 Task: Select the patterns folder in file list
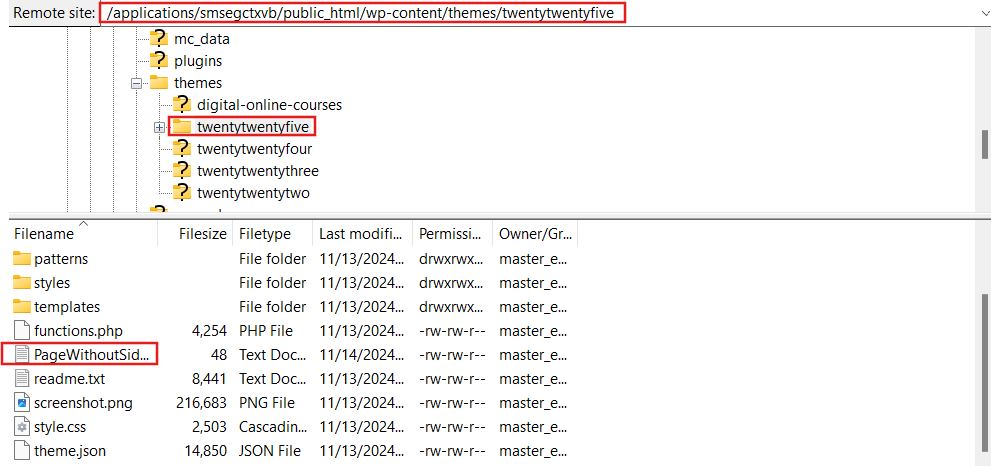click(x=61, y=259)
